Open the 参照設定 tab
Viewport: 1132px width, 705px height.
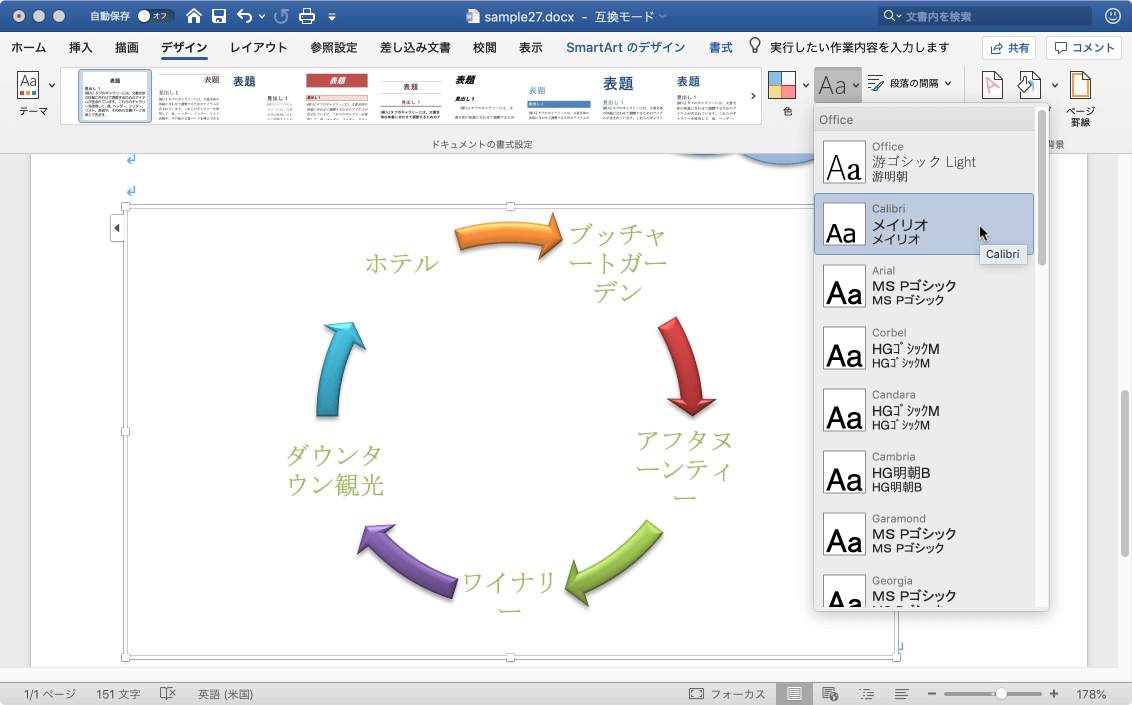pos(334,48)
